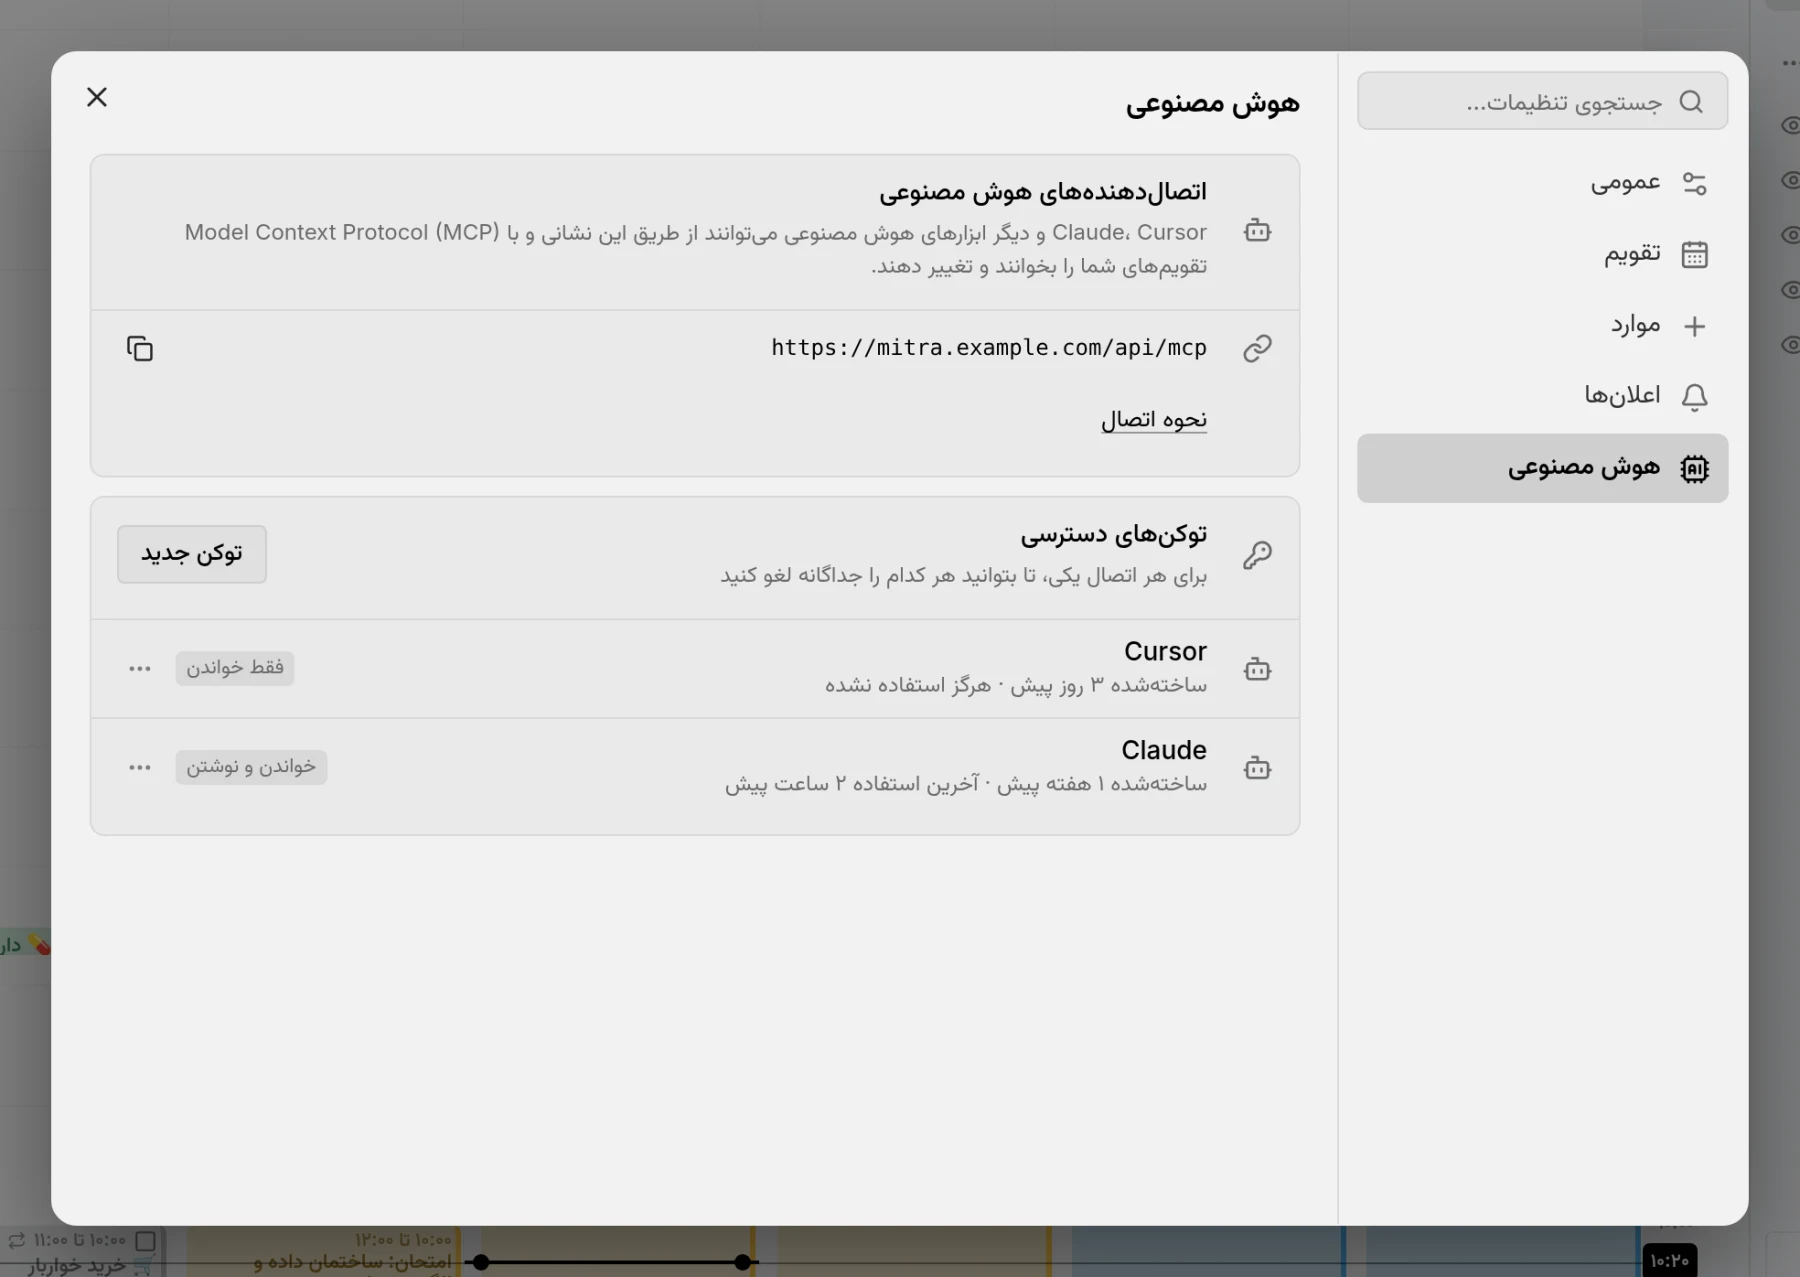The height and width of the screenshot is (1277, 1800).
Task: Open نحوه اتصال connection guide link
Action: coord(1154,420)
